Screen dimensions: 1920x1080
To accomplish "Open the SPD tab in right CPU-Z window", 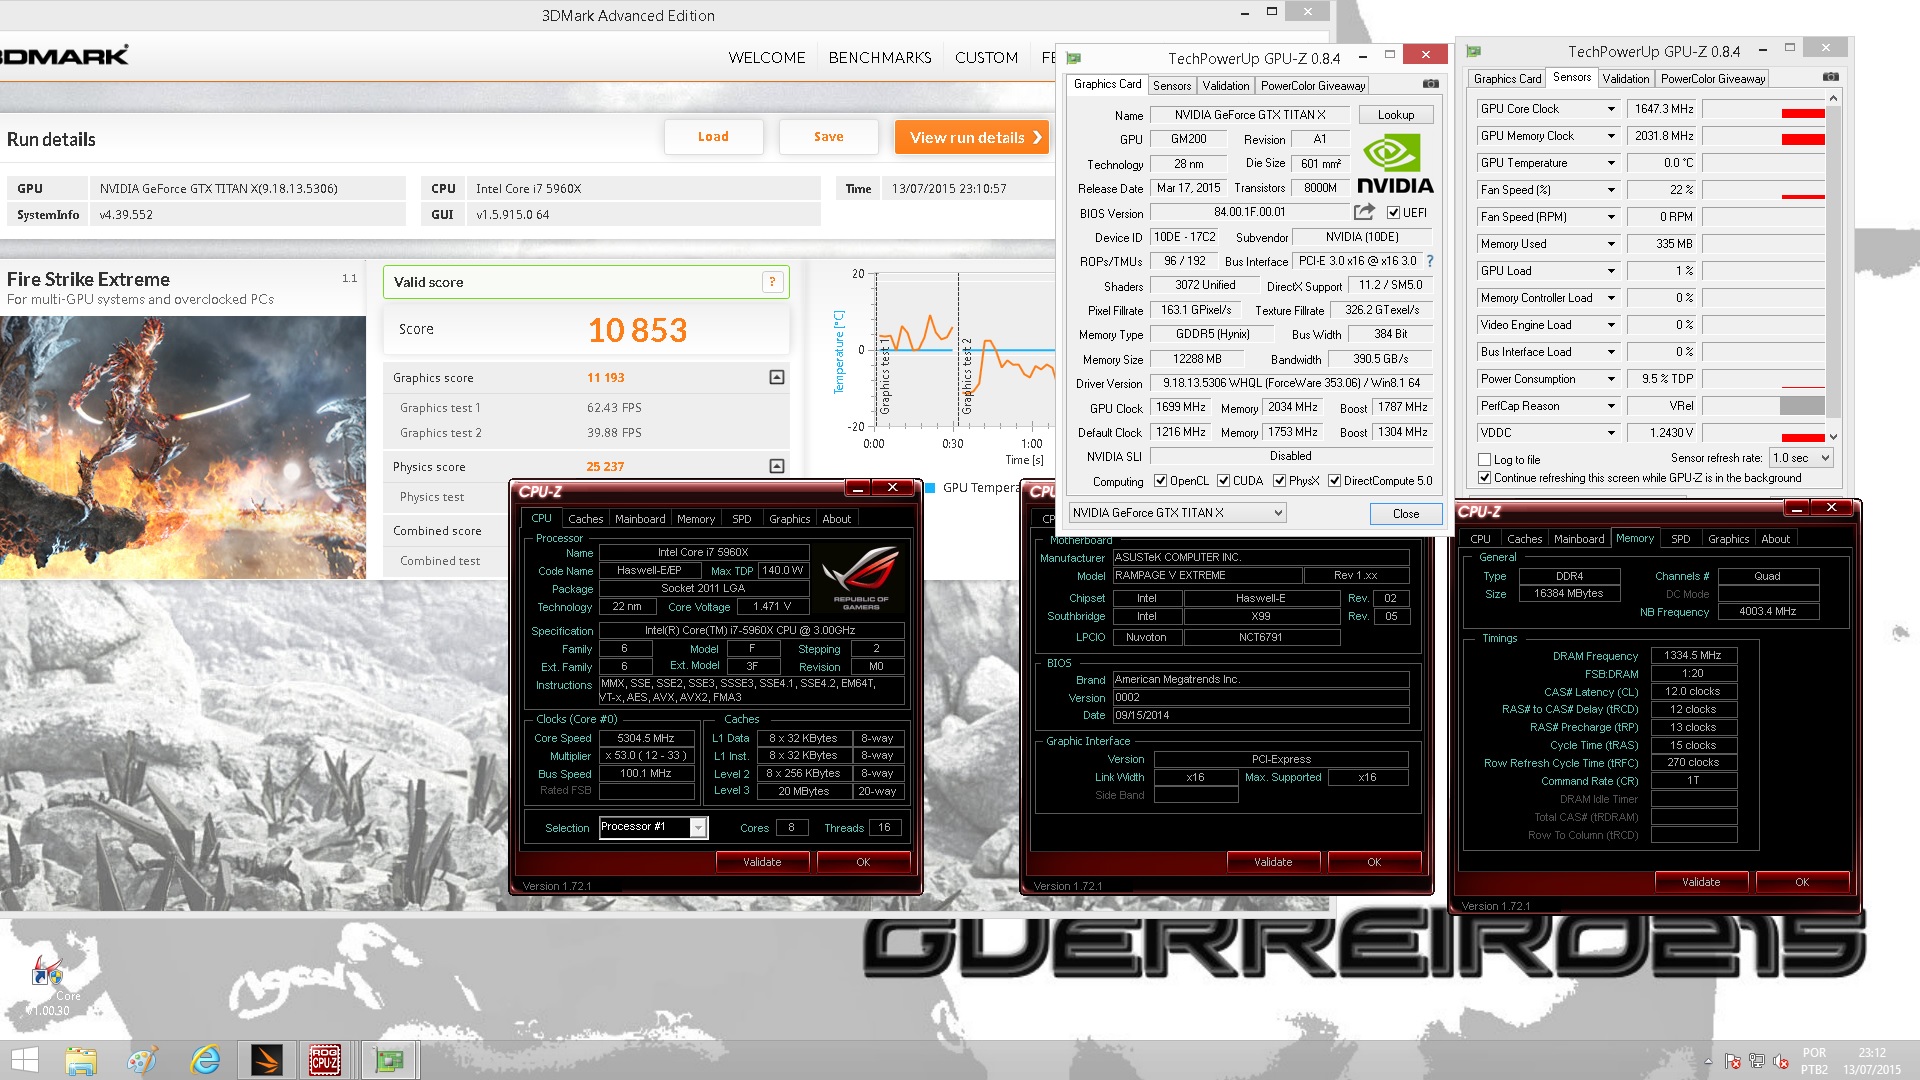I will [1681, 539].
